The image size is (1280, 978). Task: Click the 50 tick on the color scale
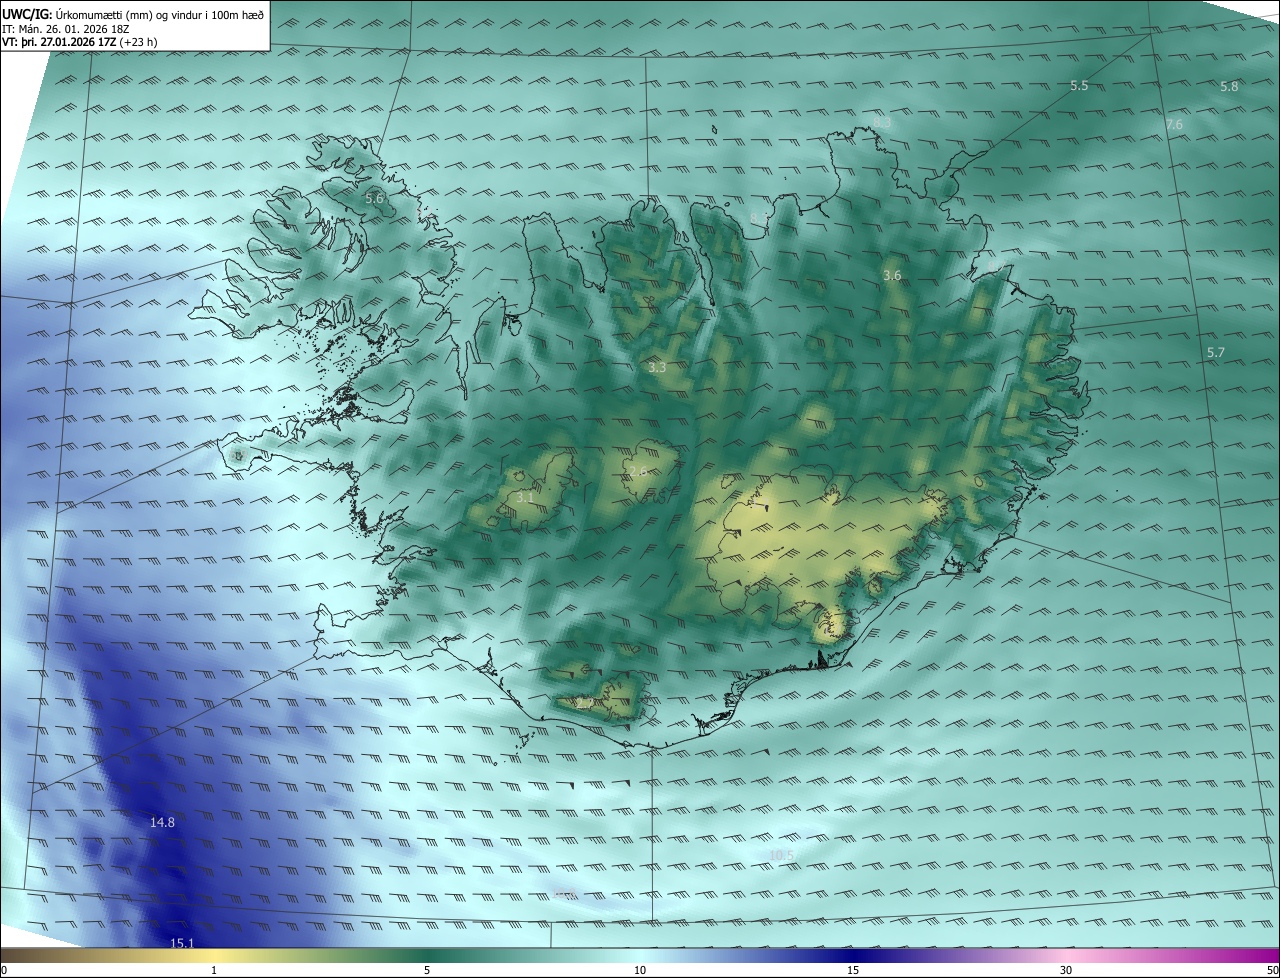coord(1272,970)
